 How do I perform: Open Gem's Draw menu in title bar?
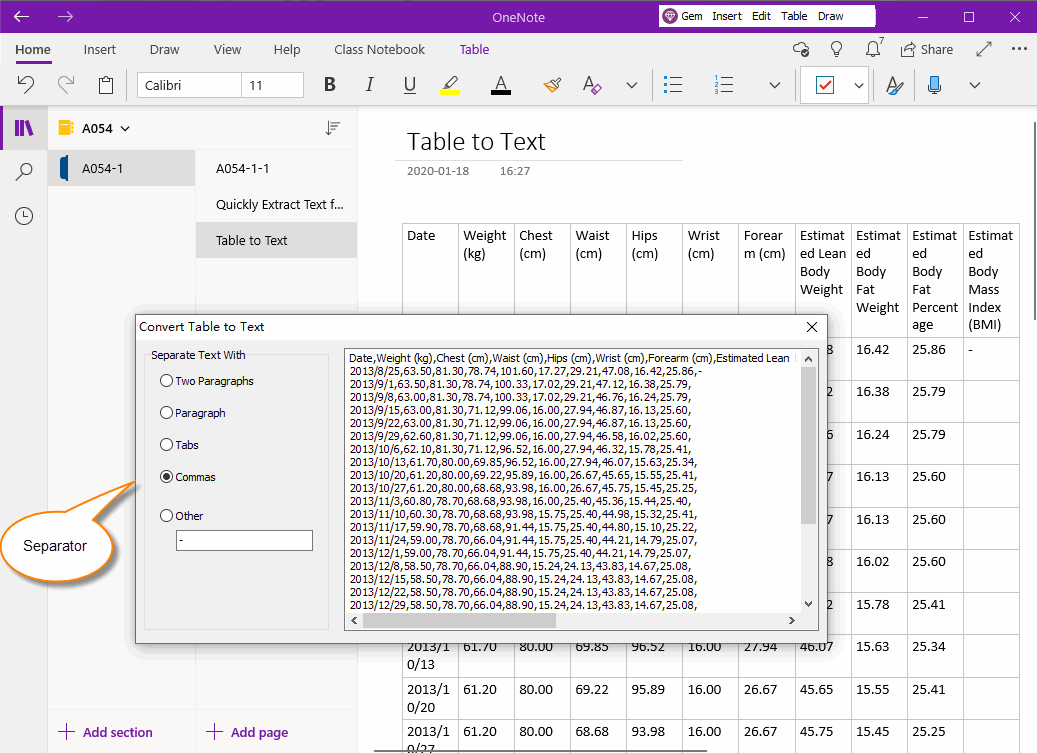pyautogui.click(x=830, y=16)
